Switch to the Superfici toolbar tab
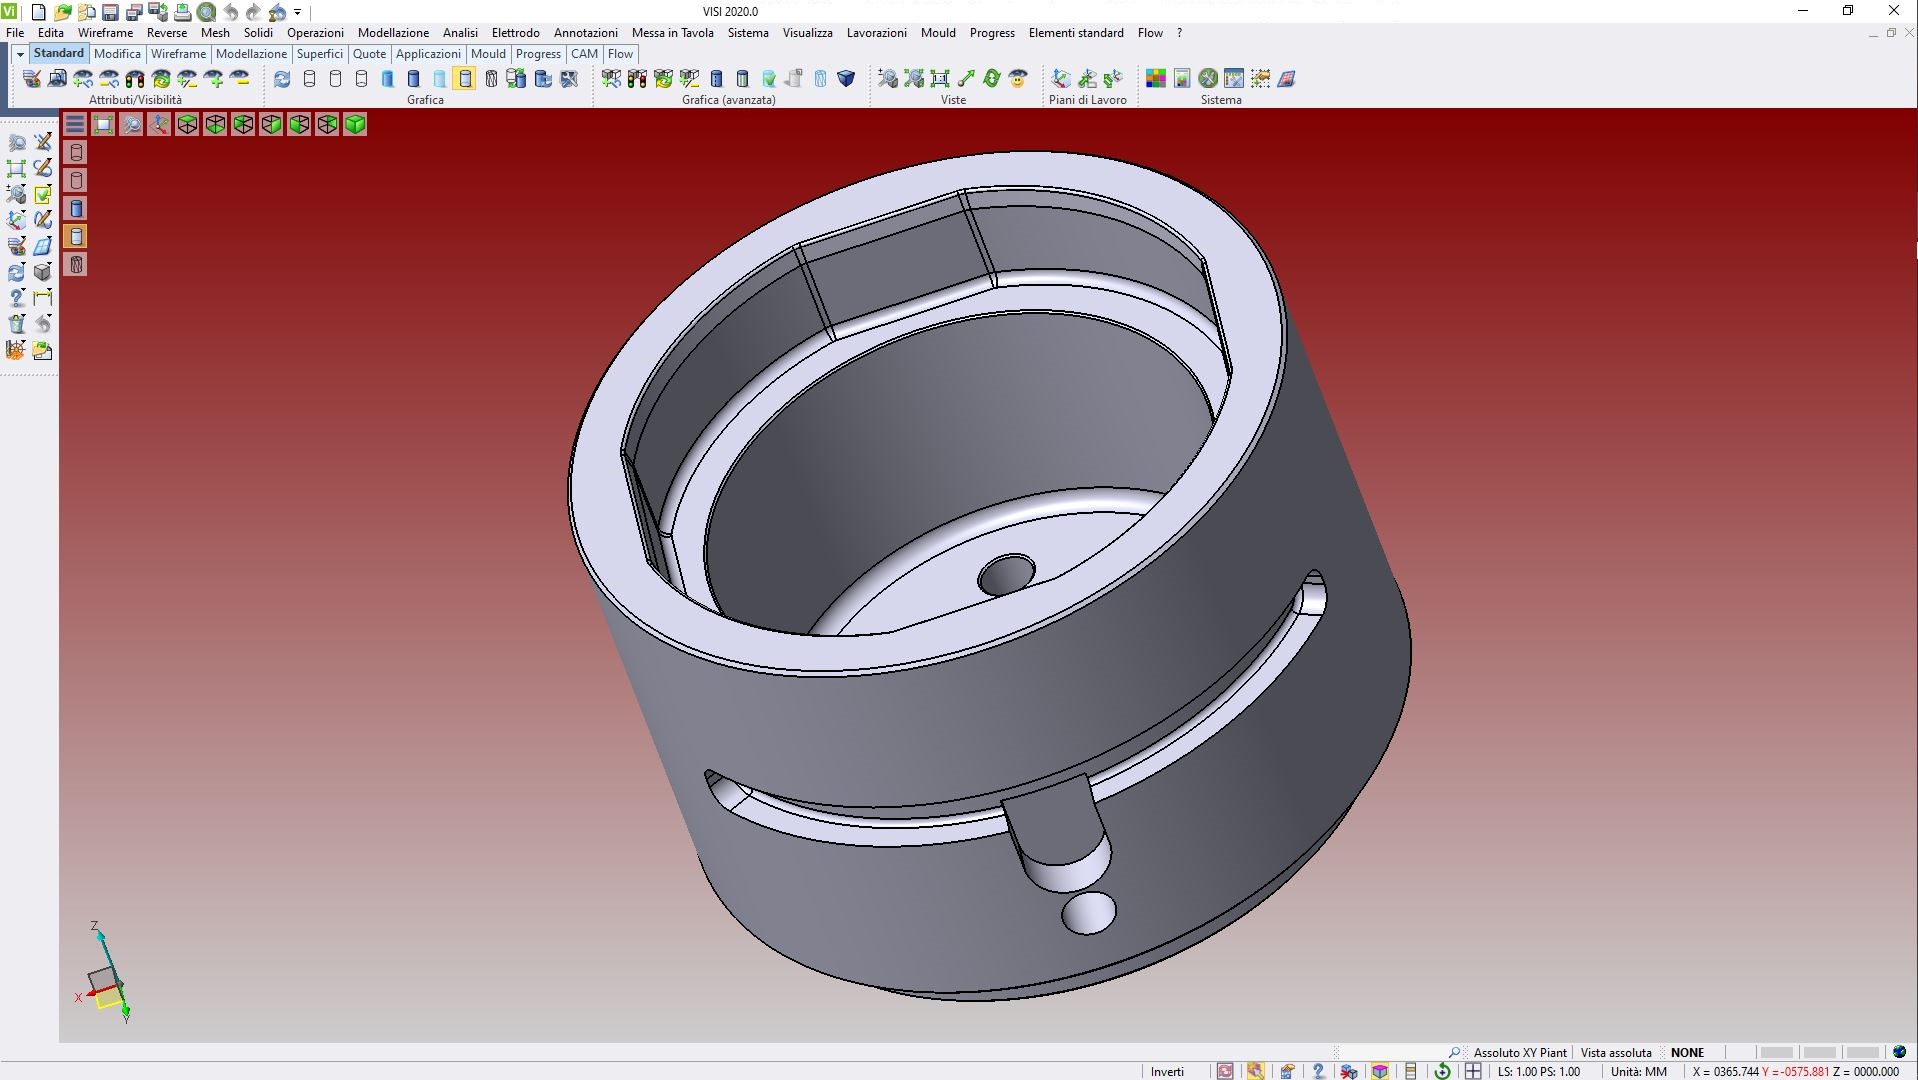Screen dimensions: 1918x1080 319,54
